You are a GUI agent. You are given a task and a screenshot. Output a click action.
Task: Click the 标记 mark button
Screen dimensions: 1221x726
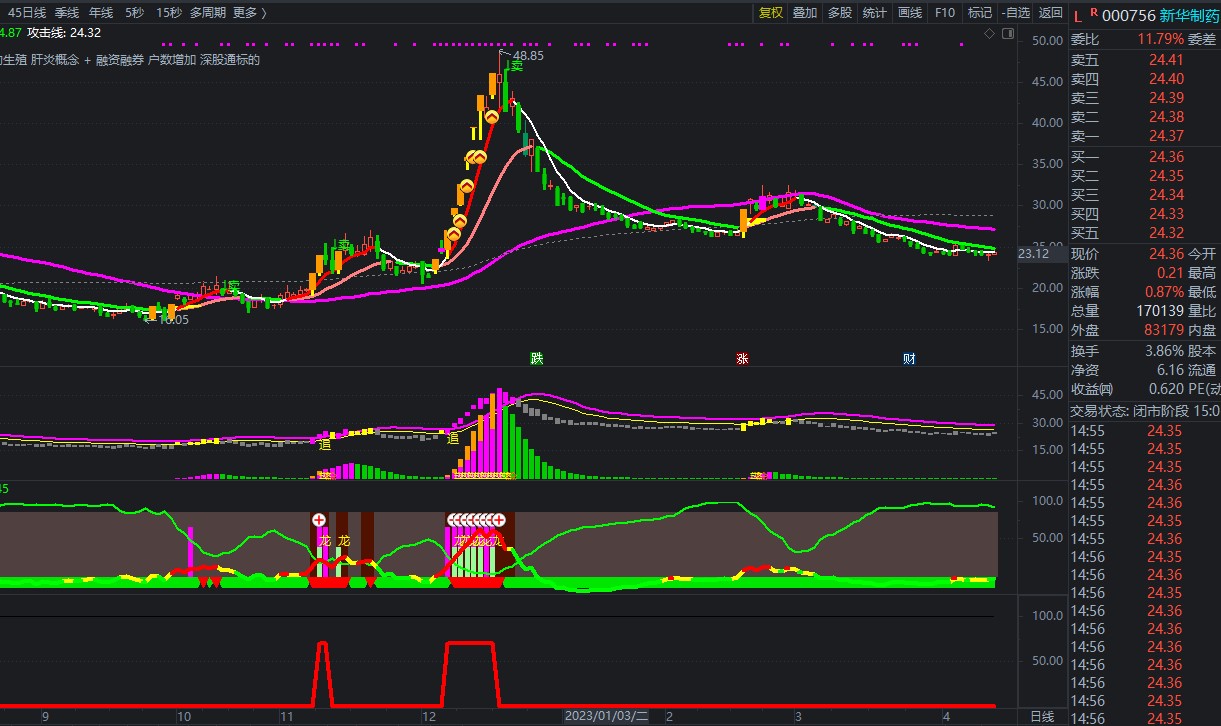(980, 13)
